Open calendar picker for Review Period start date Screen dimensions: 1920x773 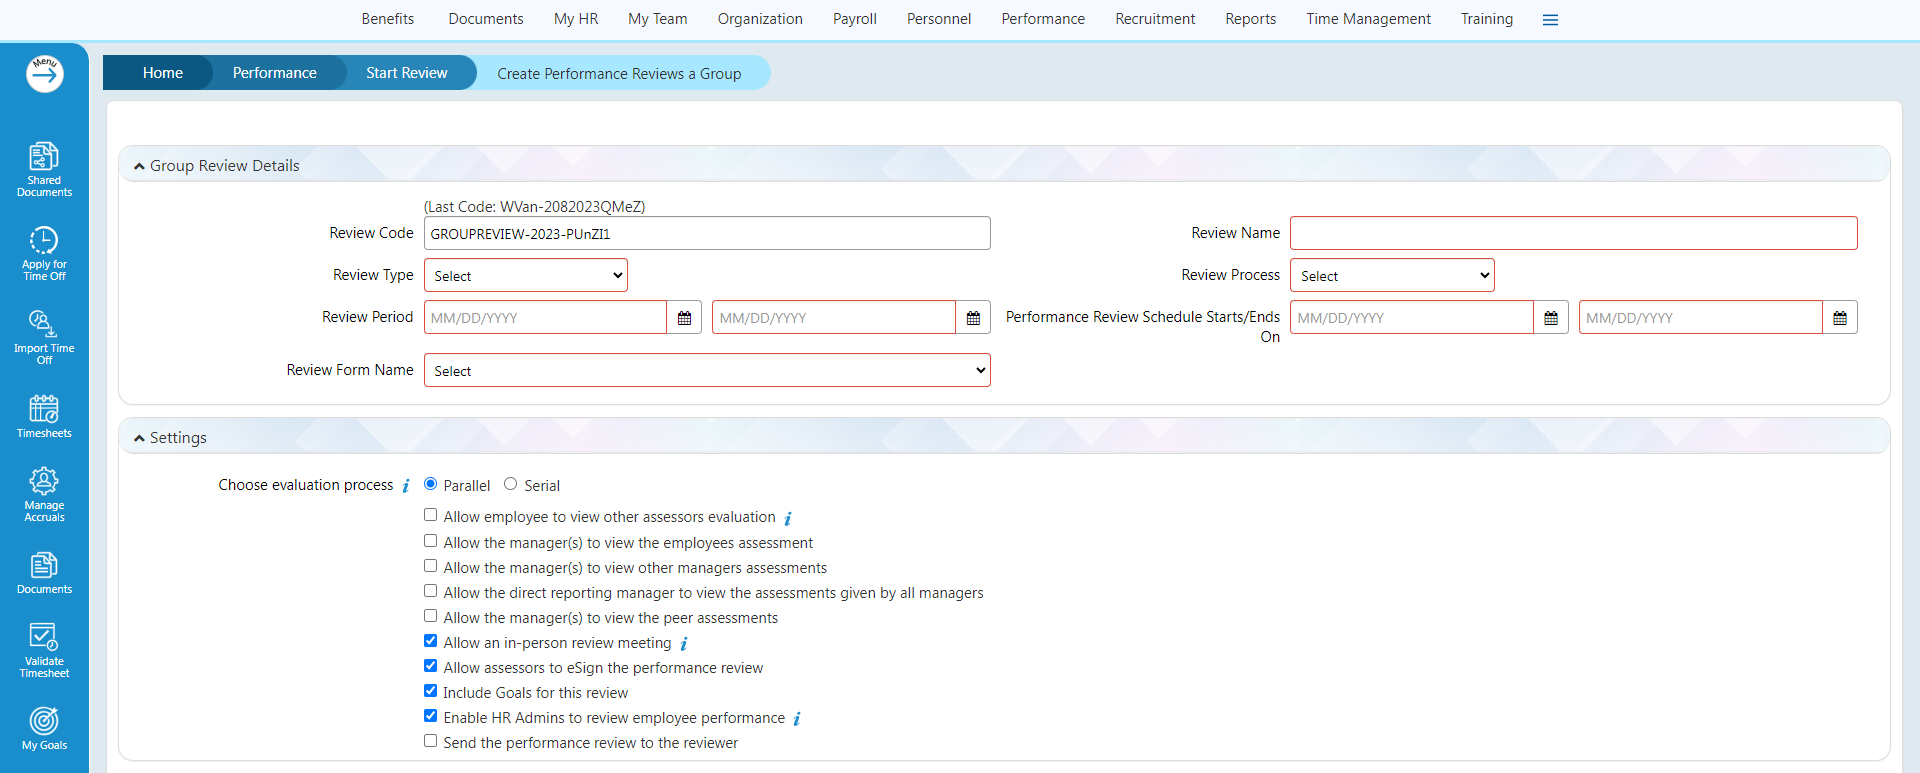tap(684, 318)
